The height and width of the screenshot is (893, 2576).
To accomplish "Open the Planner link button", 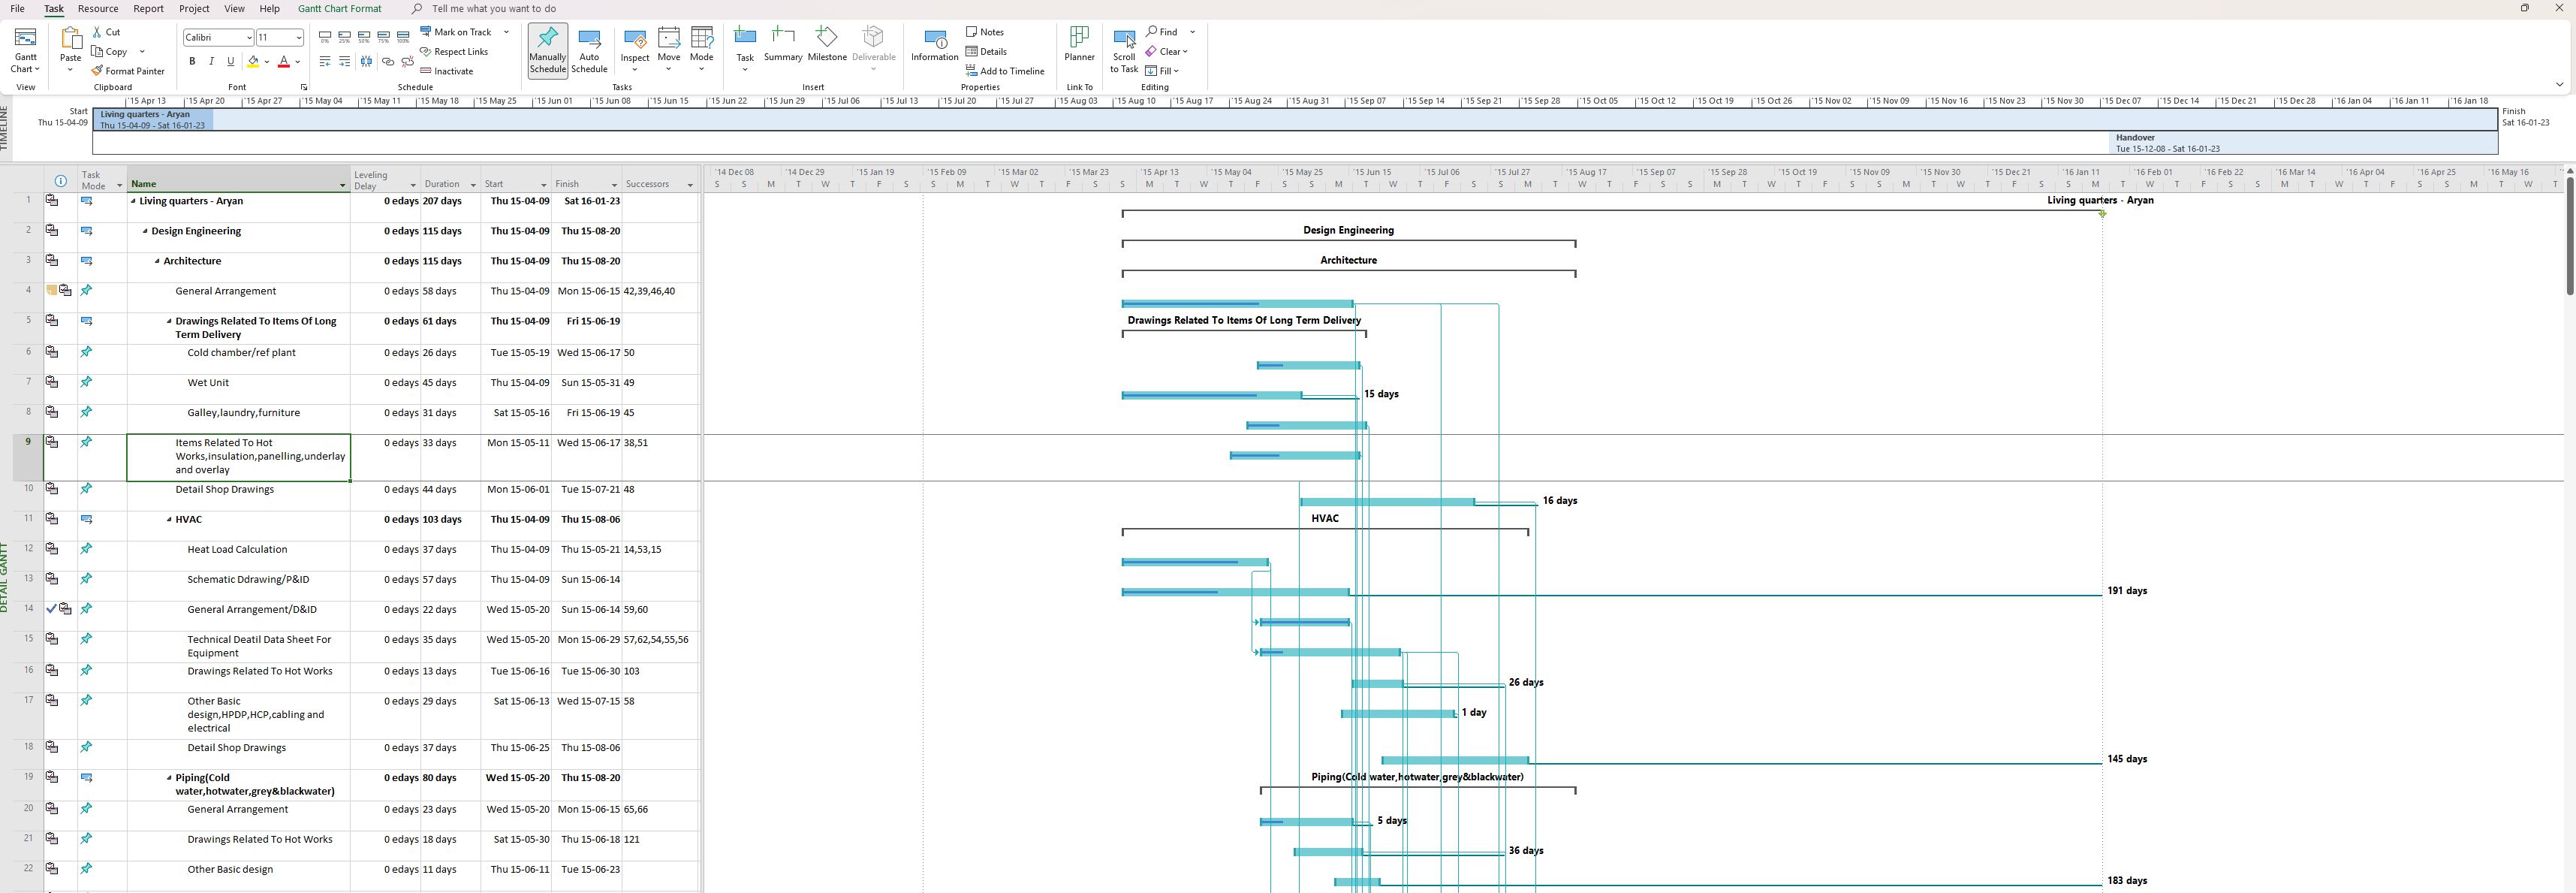I will tap(1080, 45).
